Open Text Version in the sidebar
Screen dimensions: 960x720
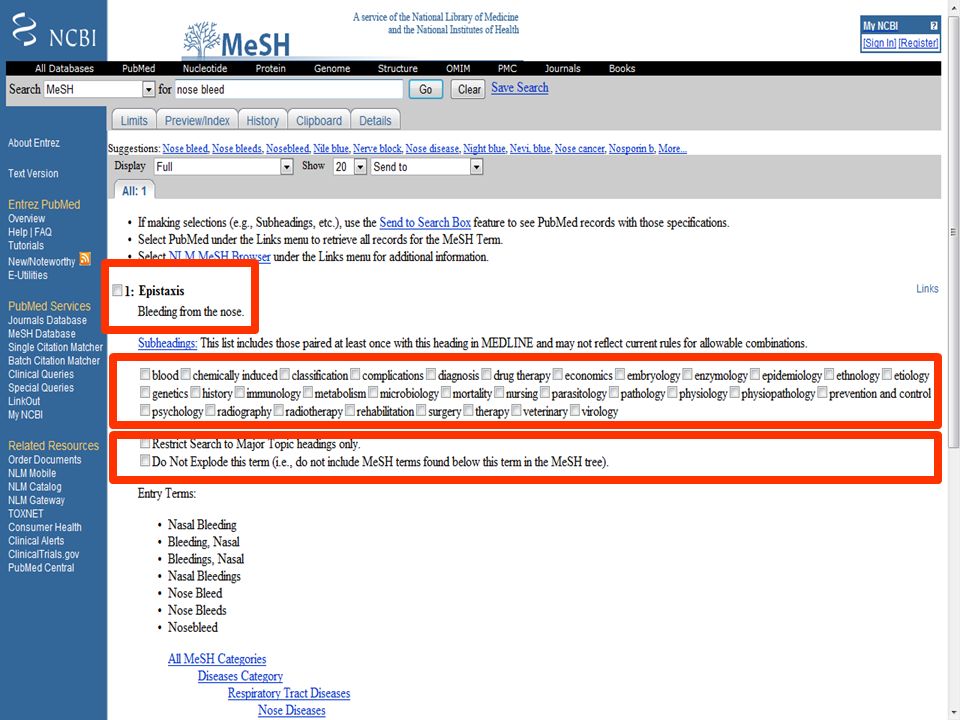coord(33,173)
